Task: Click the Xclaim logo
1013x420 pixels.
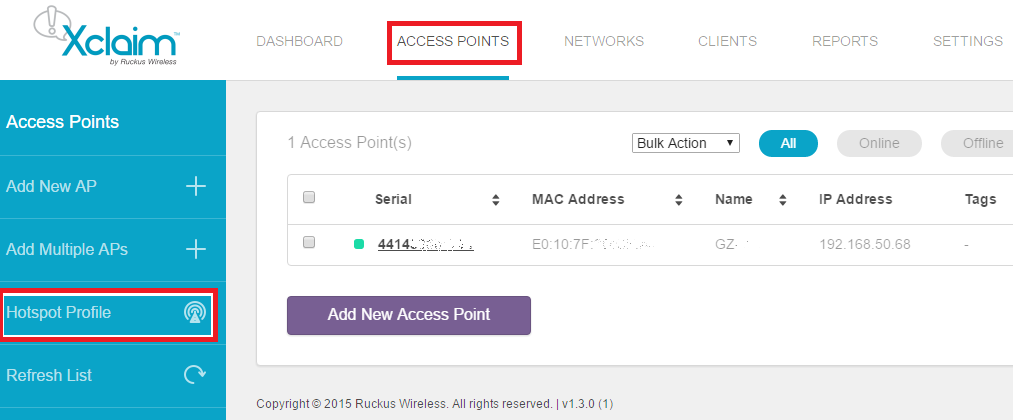Action: coord(107,36)
